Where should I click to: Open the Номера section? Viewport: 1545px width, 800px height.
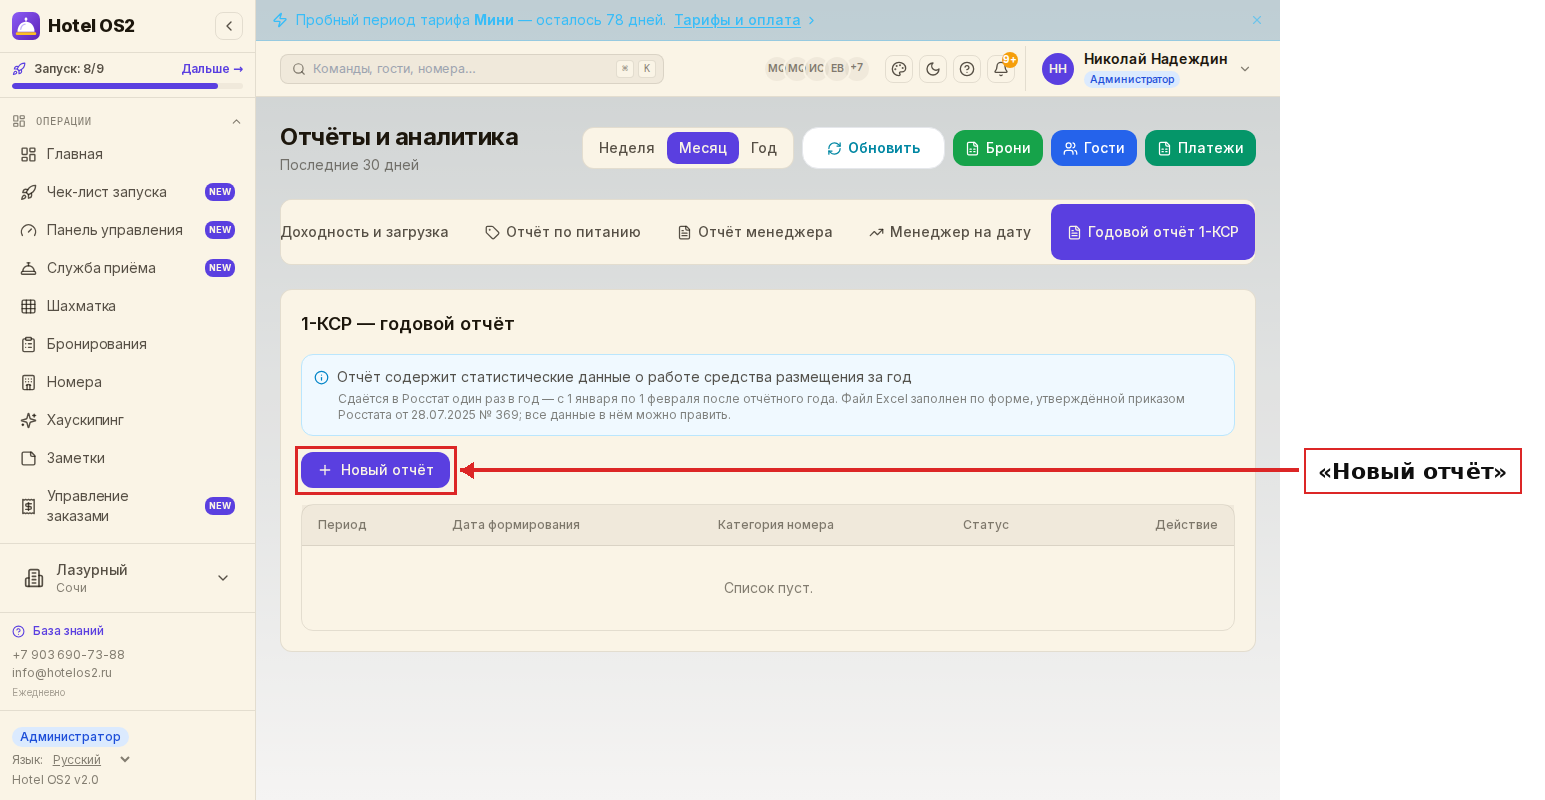point(127,382)
